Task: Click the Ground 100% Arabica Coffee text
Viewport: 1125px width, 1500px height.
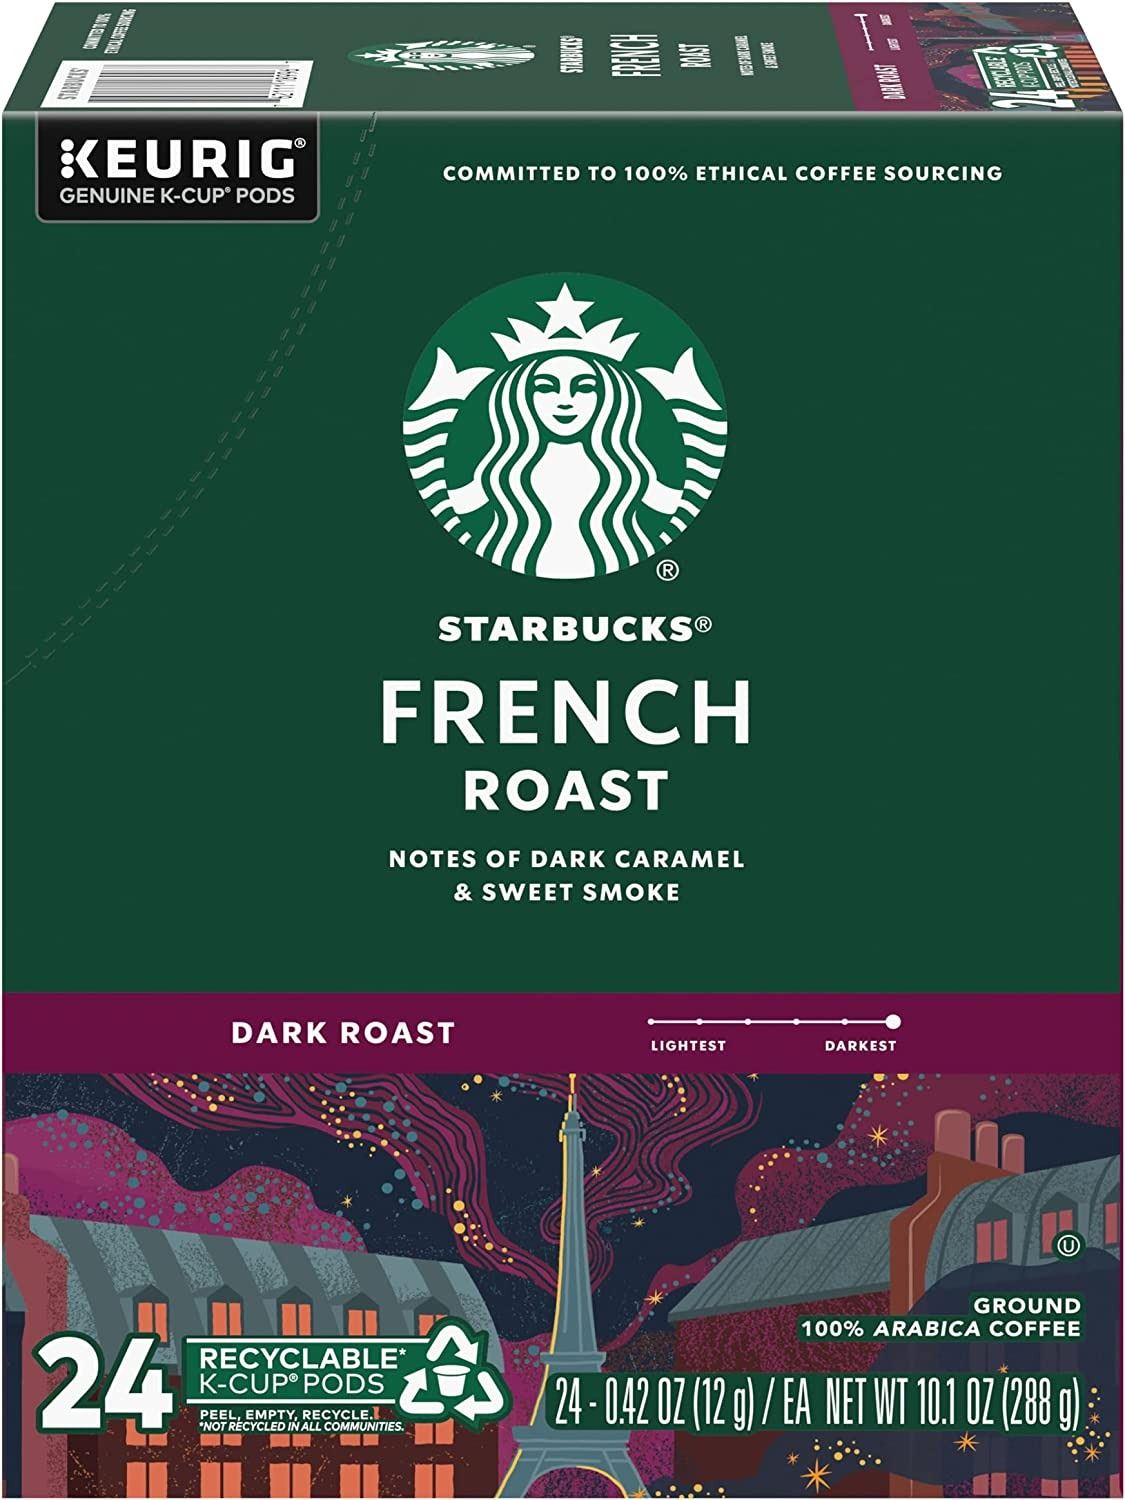Action: coord(940,1317)
